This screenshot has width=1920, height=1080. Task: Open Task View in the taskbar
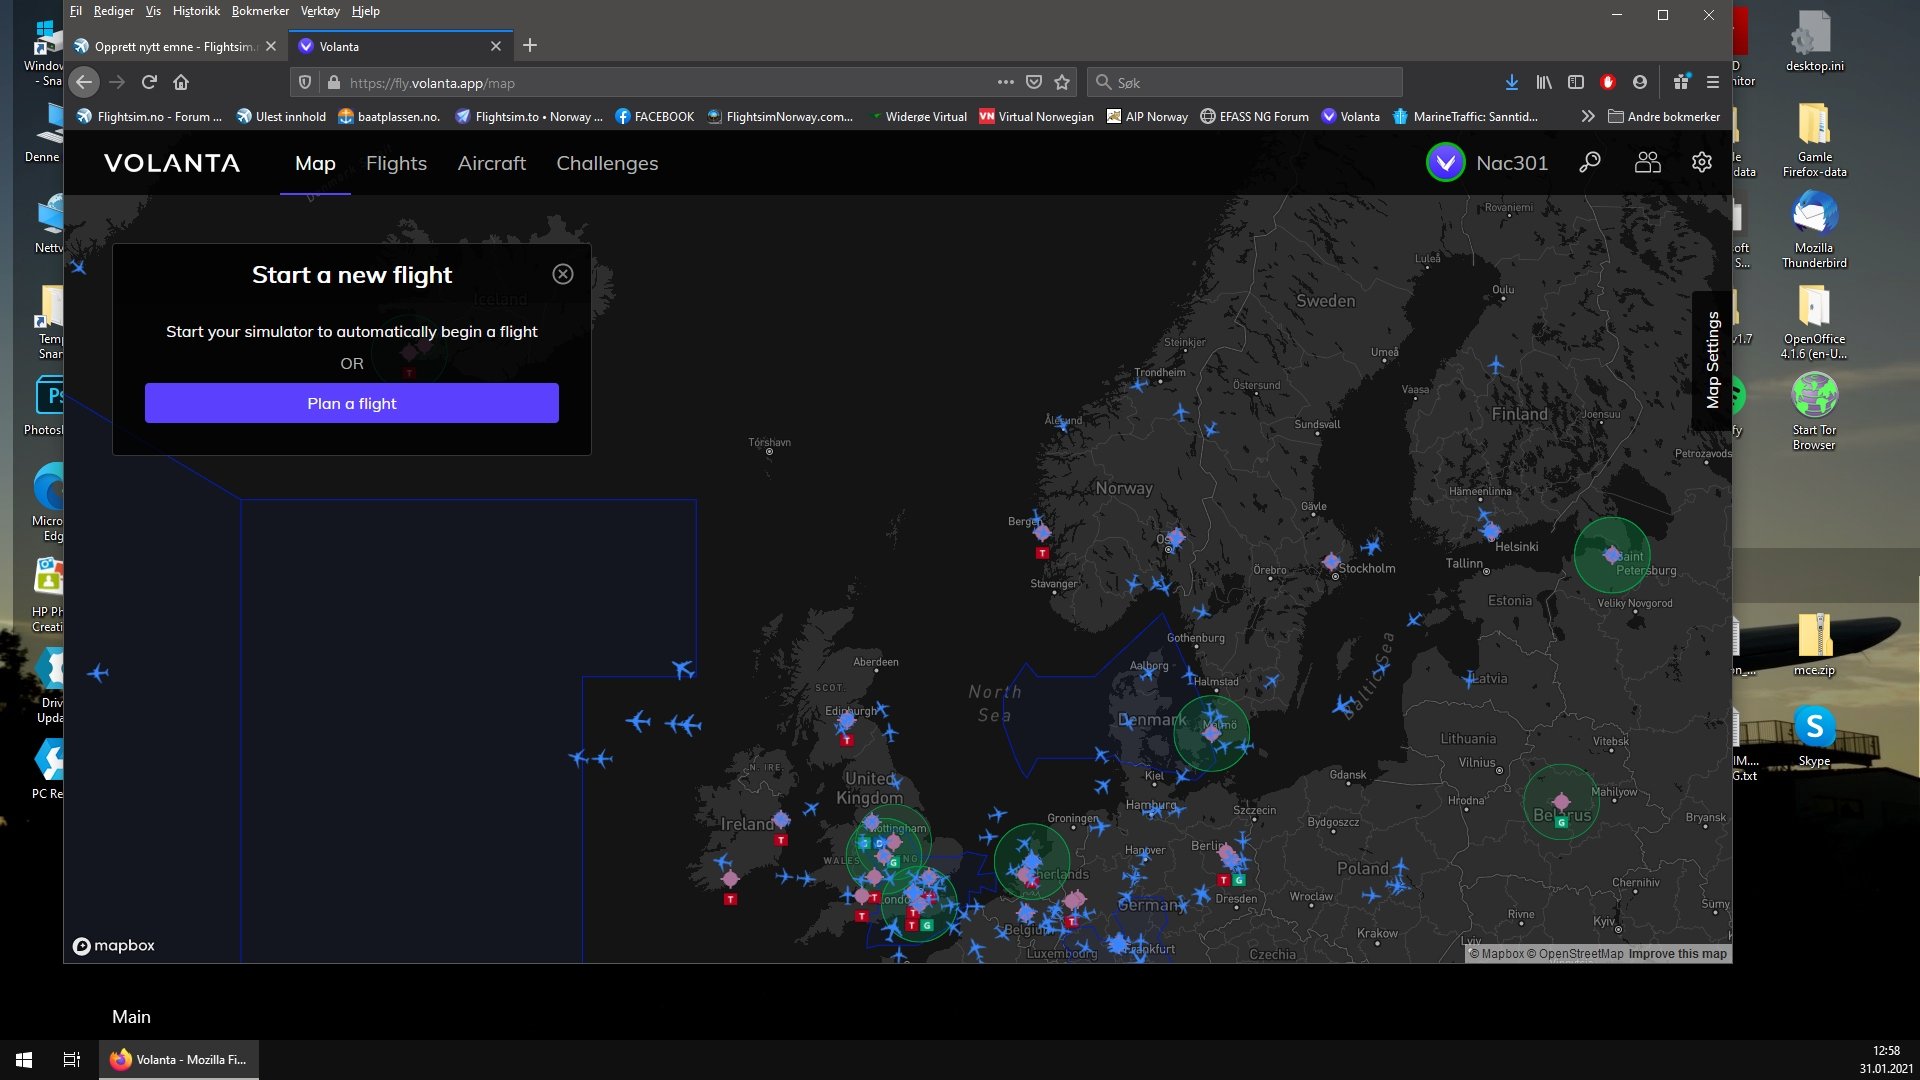72,1059
